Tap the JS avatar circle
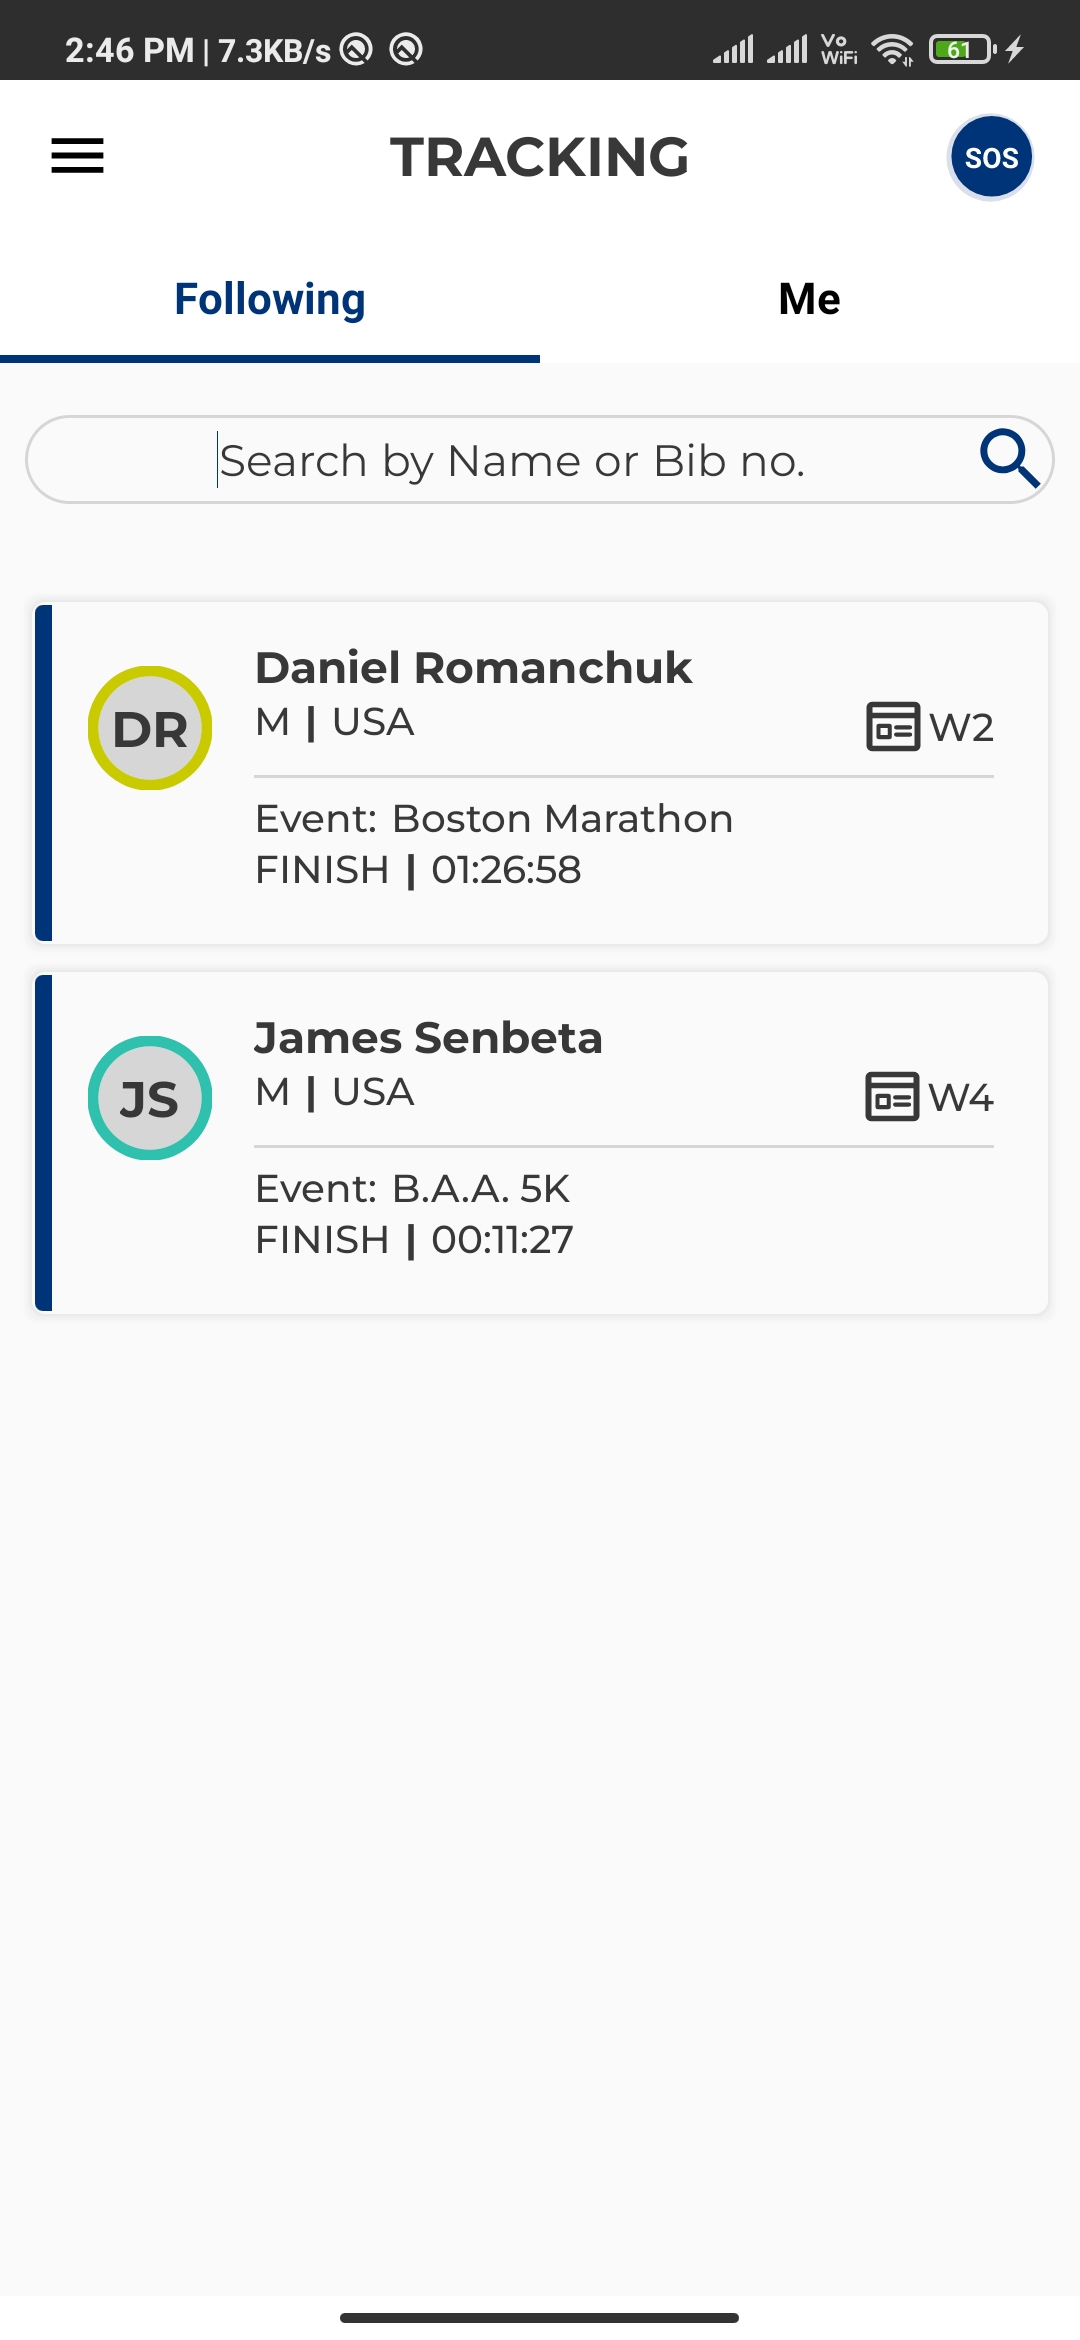Image resolution: width=1080 pixels, height=2340 pixels. tap(150, 1098)
